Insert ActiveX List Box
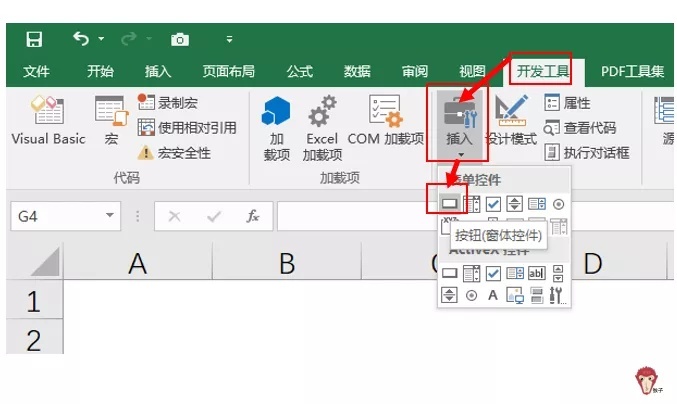Screen dimensions: 677x404 tap(515, 273)
